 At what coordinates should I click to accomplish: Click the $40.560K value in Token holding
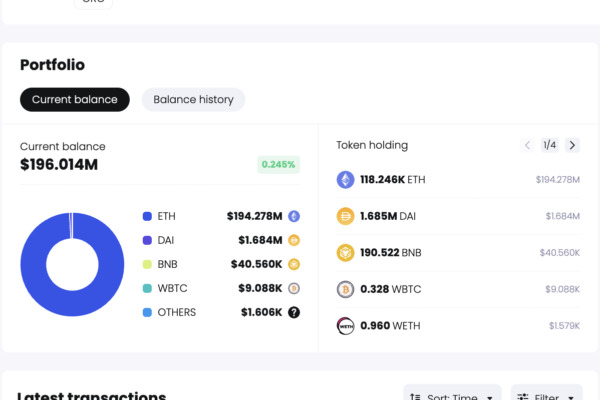coord(559,253)
